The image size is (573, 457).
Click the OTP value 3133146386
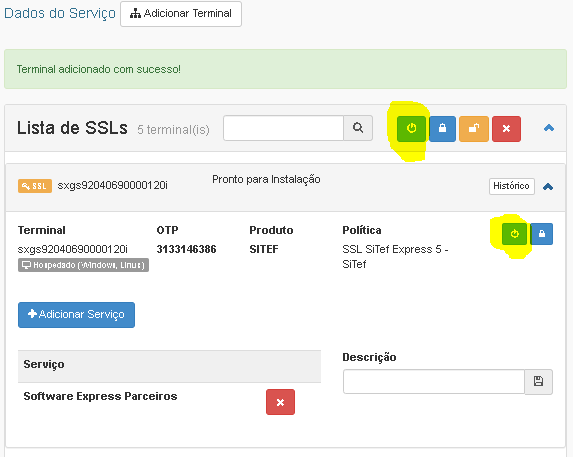point(186,249)
